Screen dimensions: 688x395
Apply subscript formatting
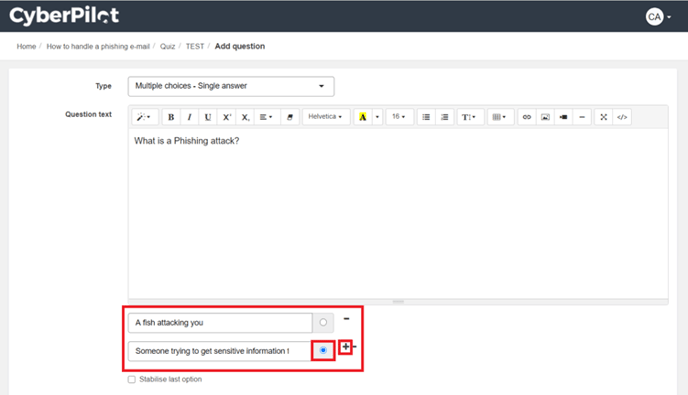point(245,117)
